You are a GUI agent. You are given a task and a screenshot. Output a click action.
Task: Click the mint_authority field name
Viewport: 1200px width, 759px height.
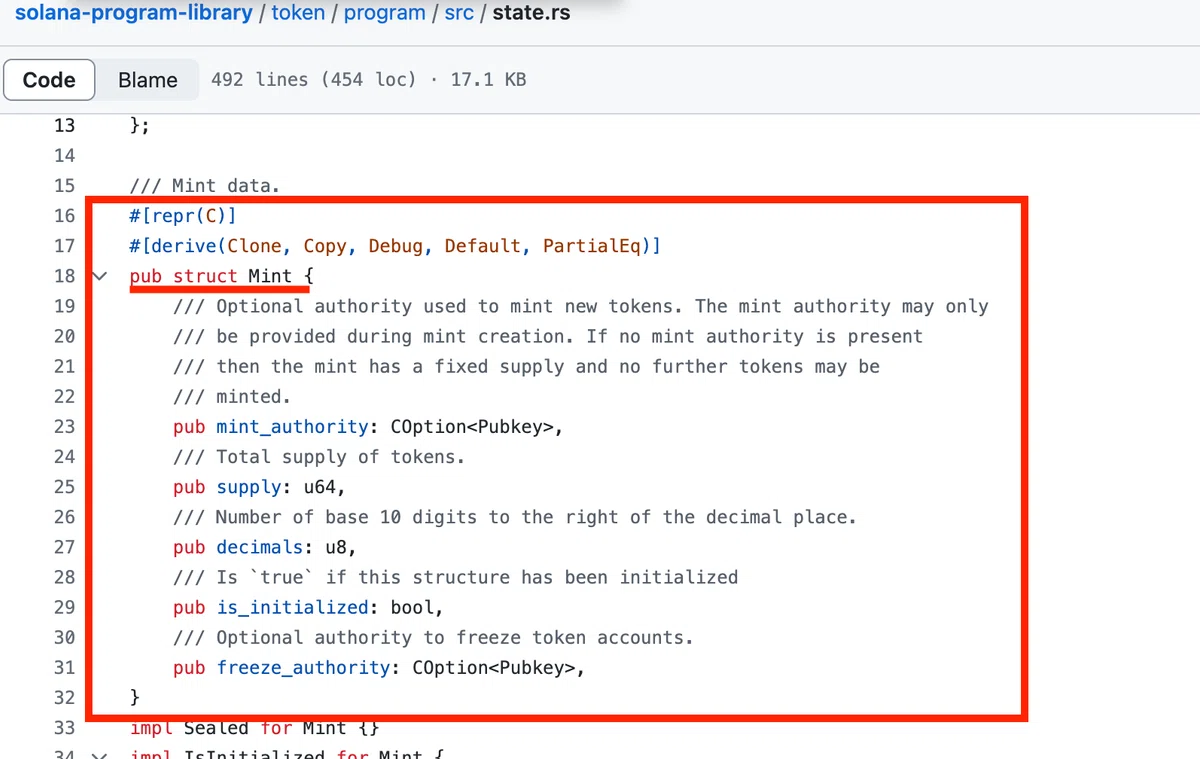[292, 426]
